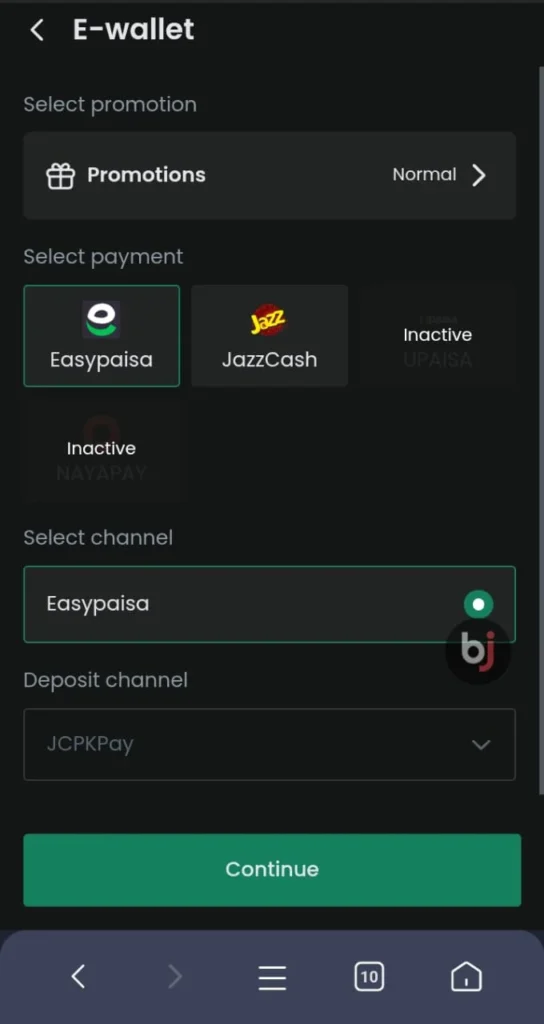The image size is (544, 1024).
Task: Tap the inactive UPAISA payment tile
Action: (438, 336)
